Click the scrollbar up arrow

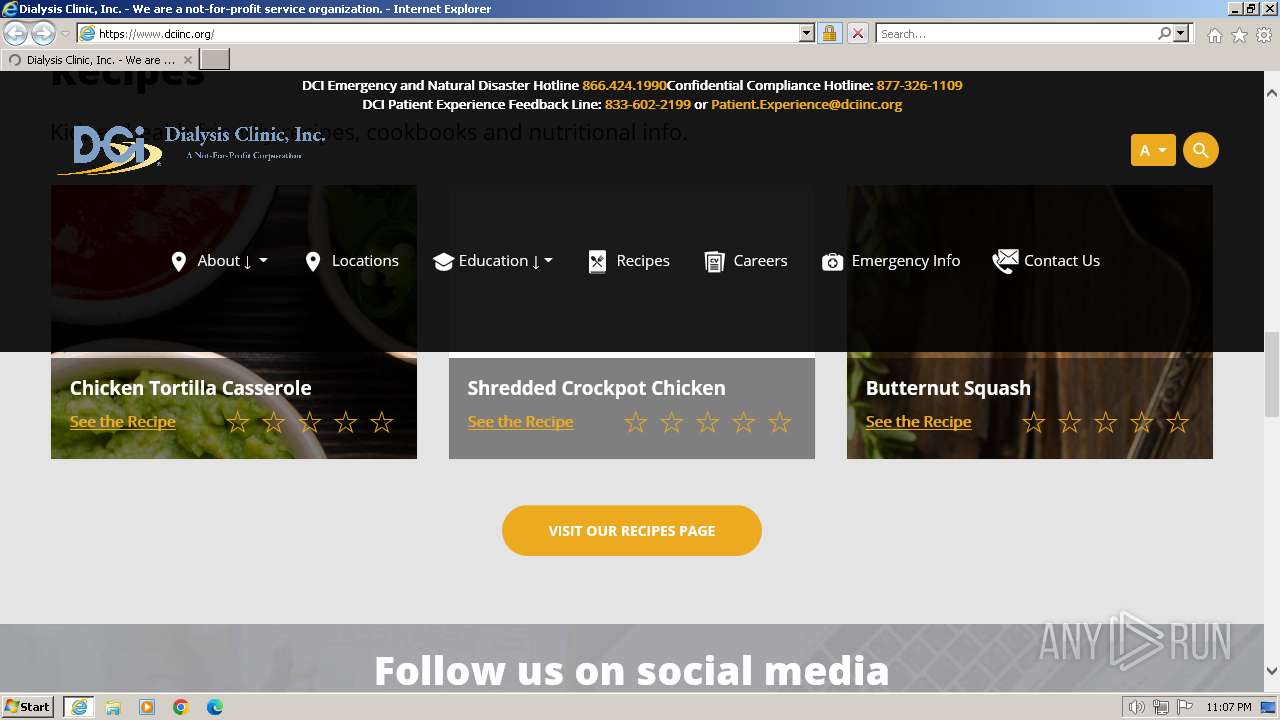pyautogui.click(x=1272, y=93)
